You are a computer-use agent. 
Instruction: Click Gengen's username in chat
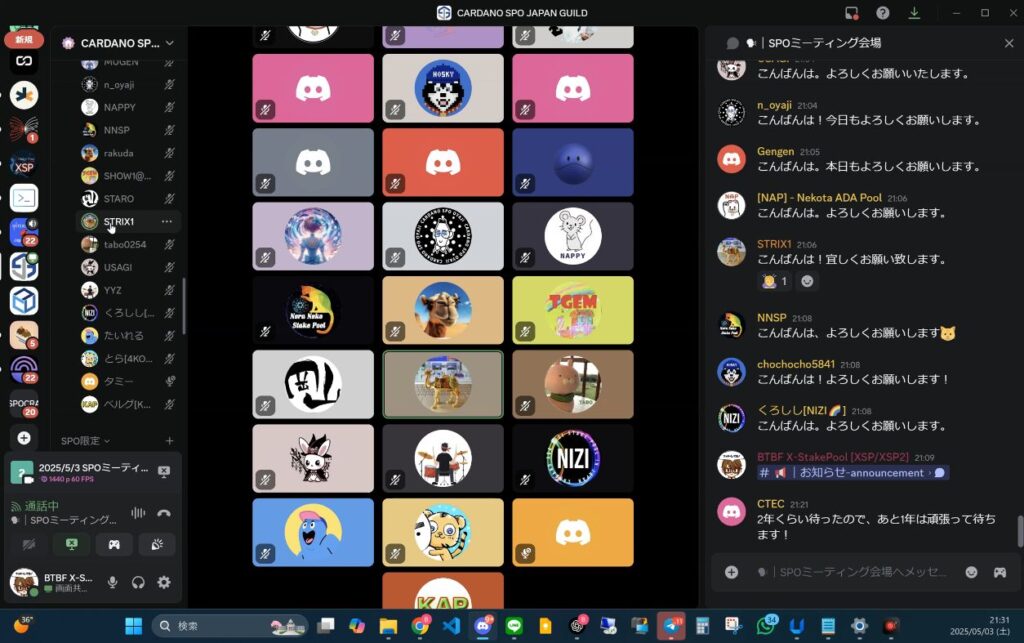775,151
